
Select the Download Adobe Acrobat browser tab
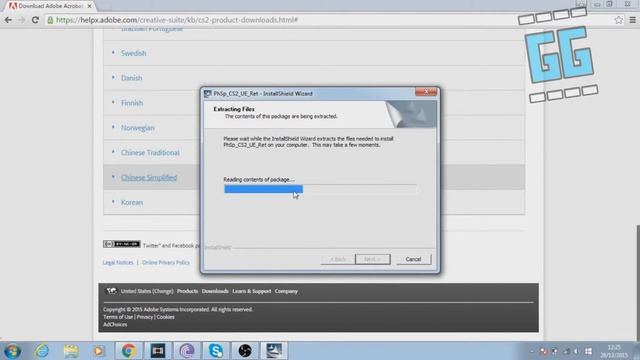50,6
